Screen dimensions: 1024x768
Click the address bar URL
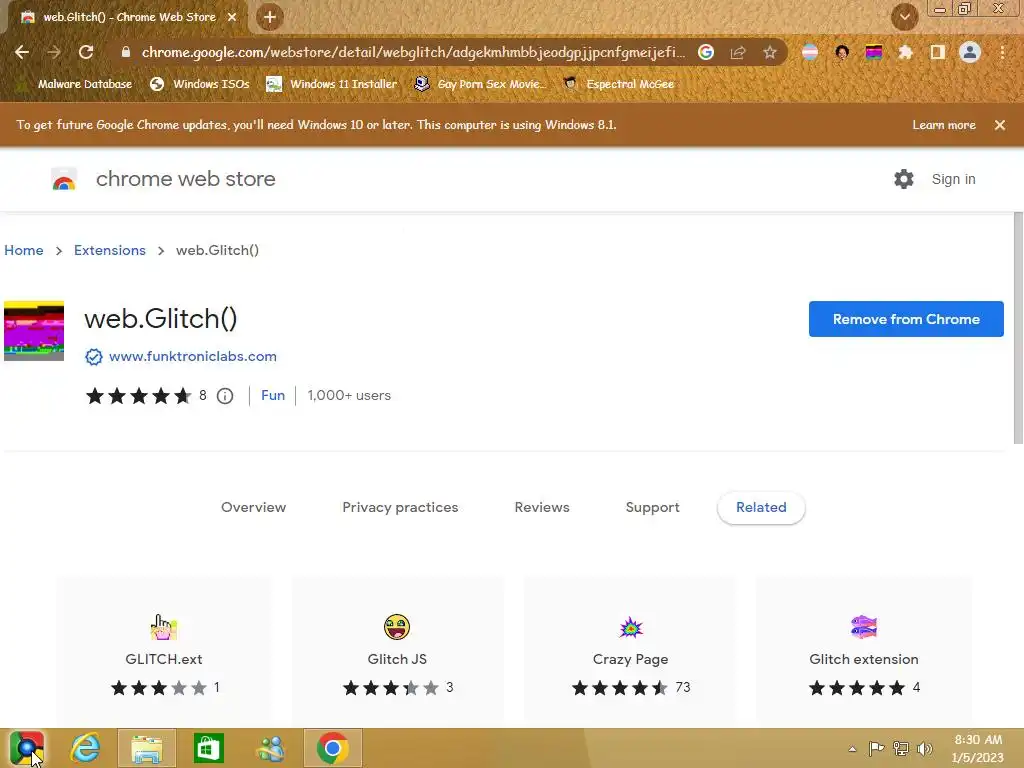click(x=413, y=52)
